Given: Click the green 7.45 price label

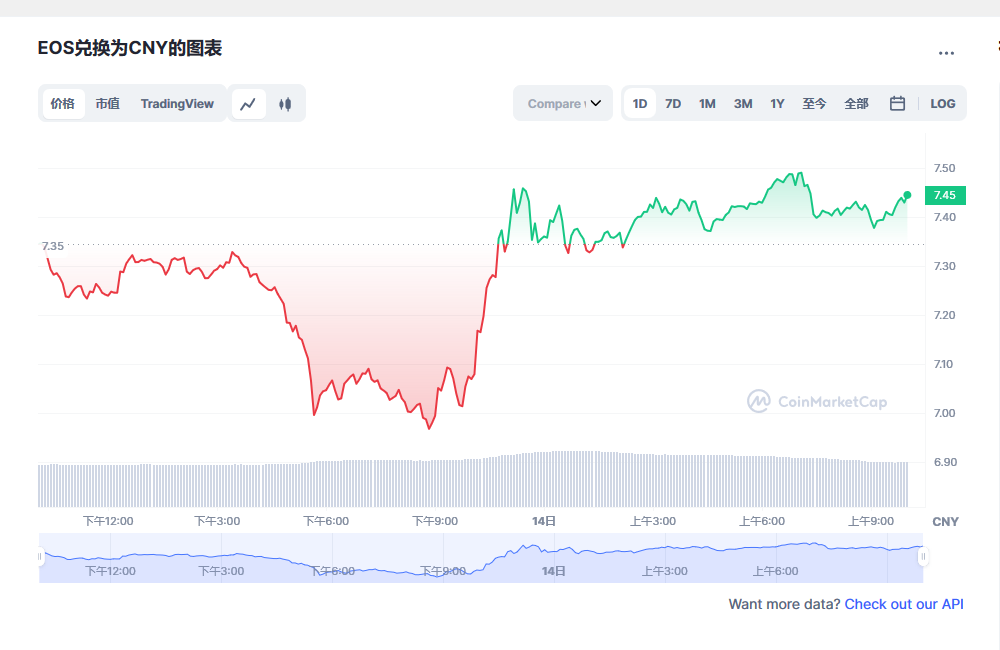Looking at the screenshot, I should coord(943,196).
